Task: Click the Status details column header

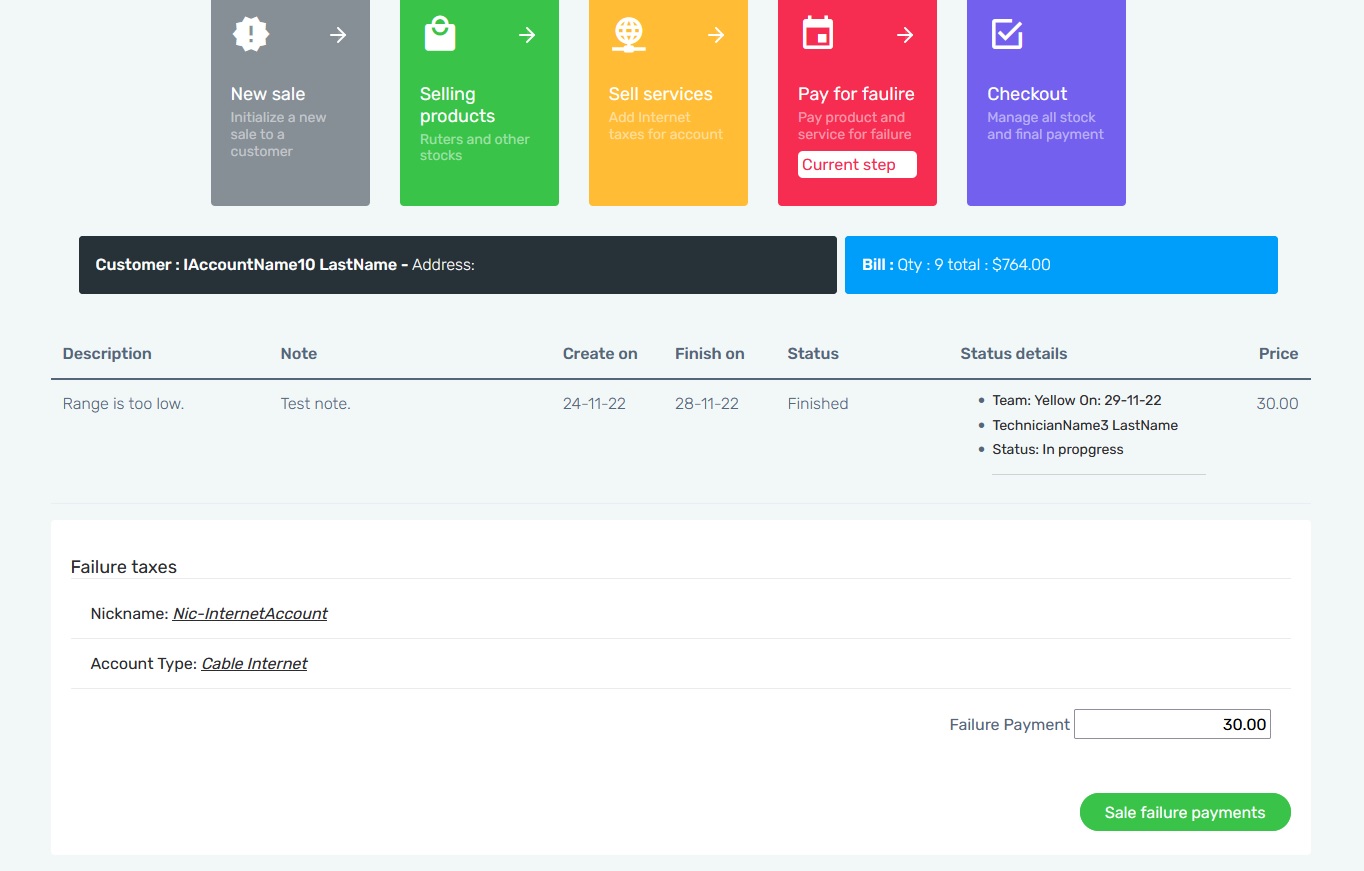Action: click(1014, 353)
